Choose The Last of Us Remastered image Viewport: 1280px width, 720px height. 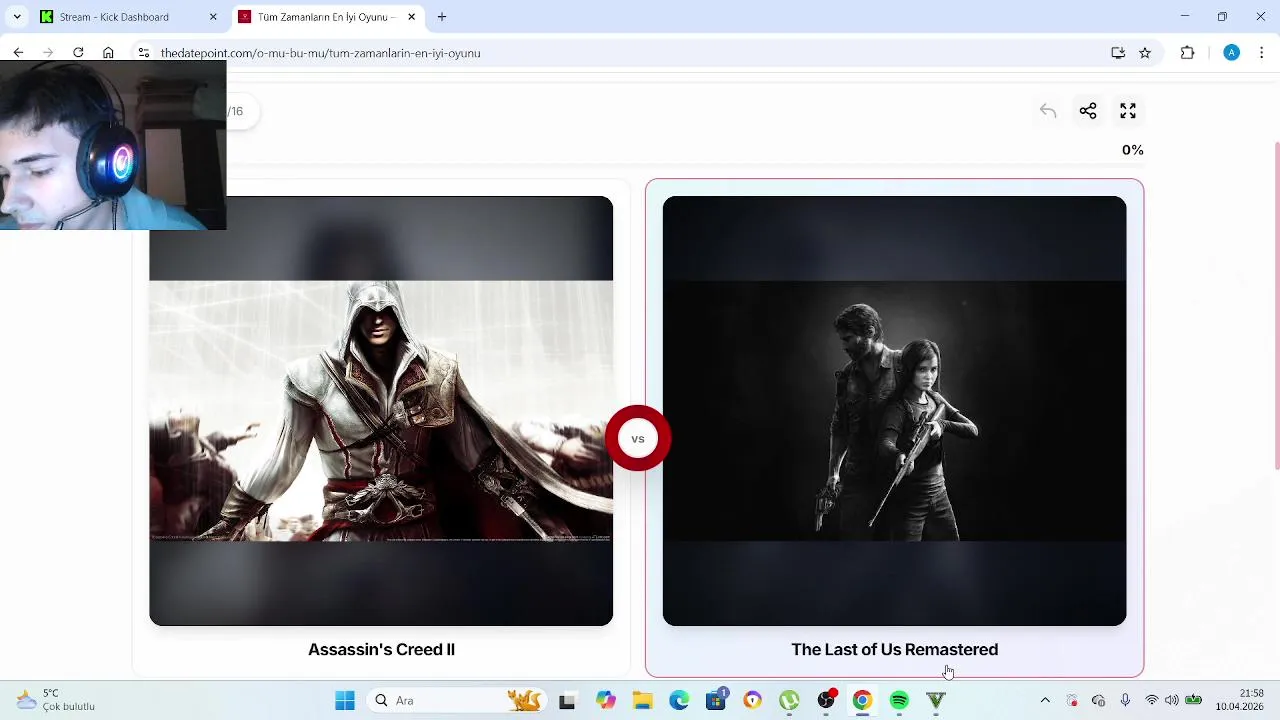(x=894, y=411)
